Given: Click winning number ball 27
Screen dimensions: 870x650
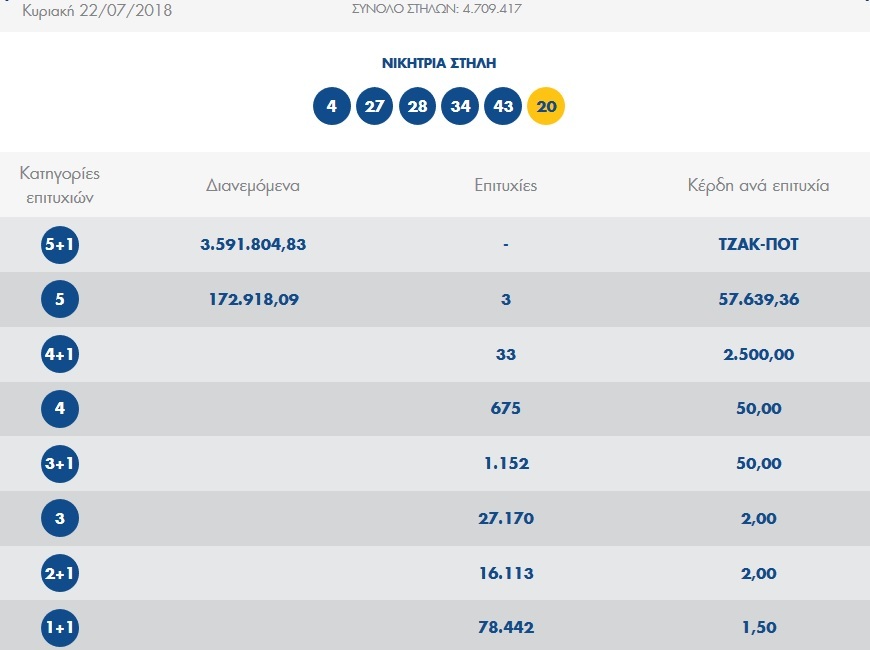Looking at the screenshot, I should tap(375, 106).
